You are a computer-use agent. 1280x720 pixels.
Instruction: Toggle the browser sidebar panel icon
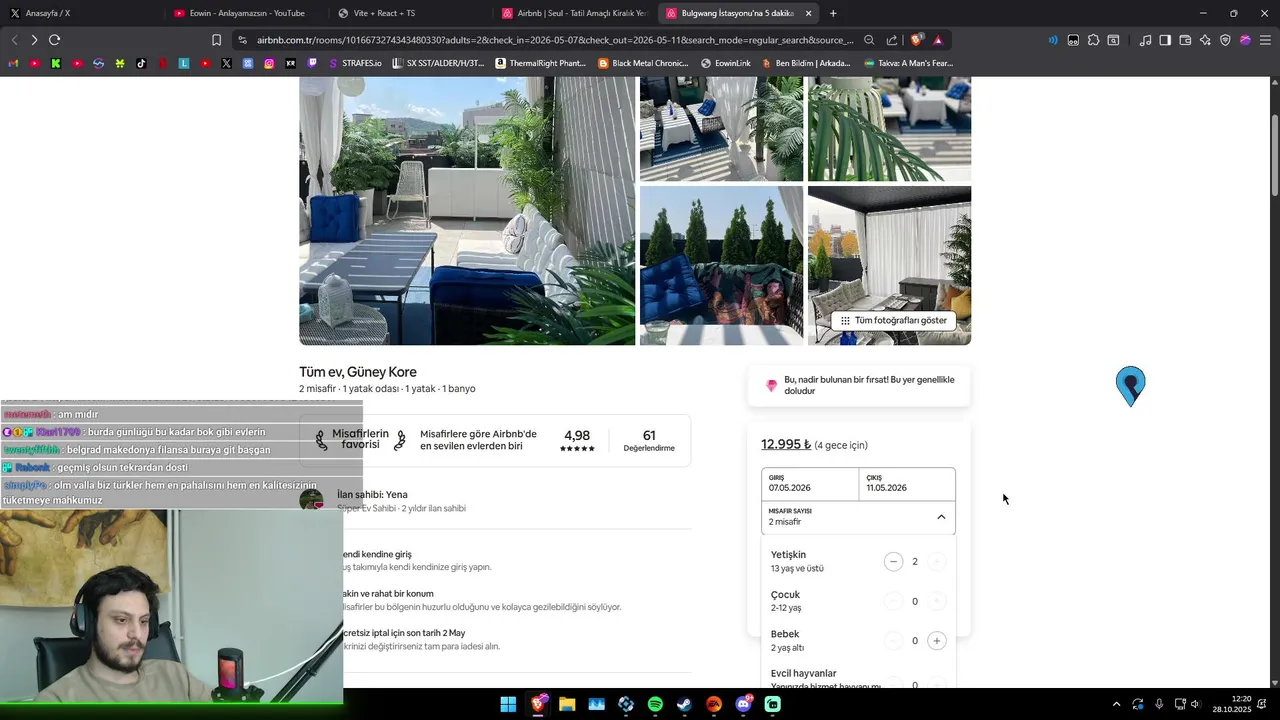click(1165, 40)
